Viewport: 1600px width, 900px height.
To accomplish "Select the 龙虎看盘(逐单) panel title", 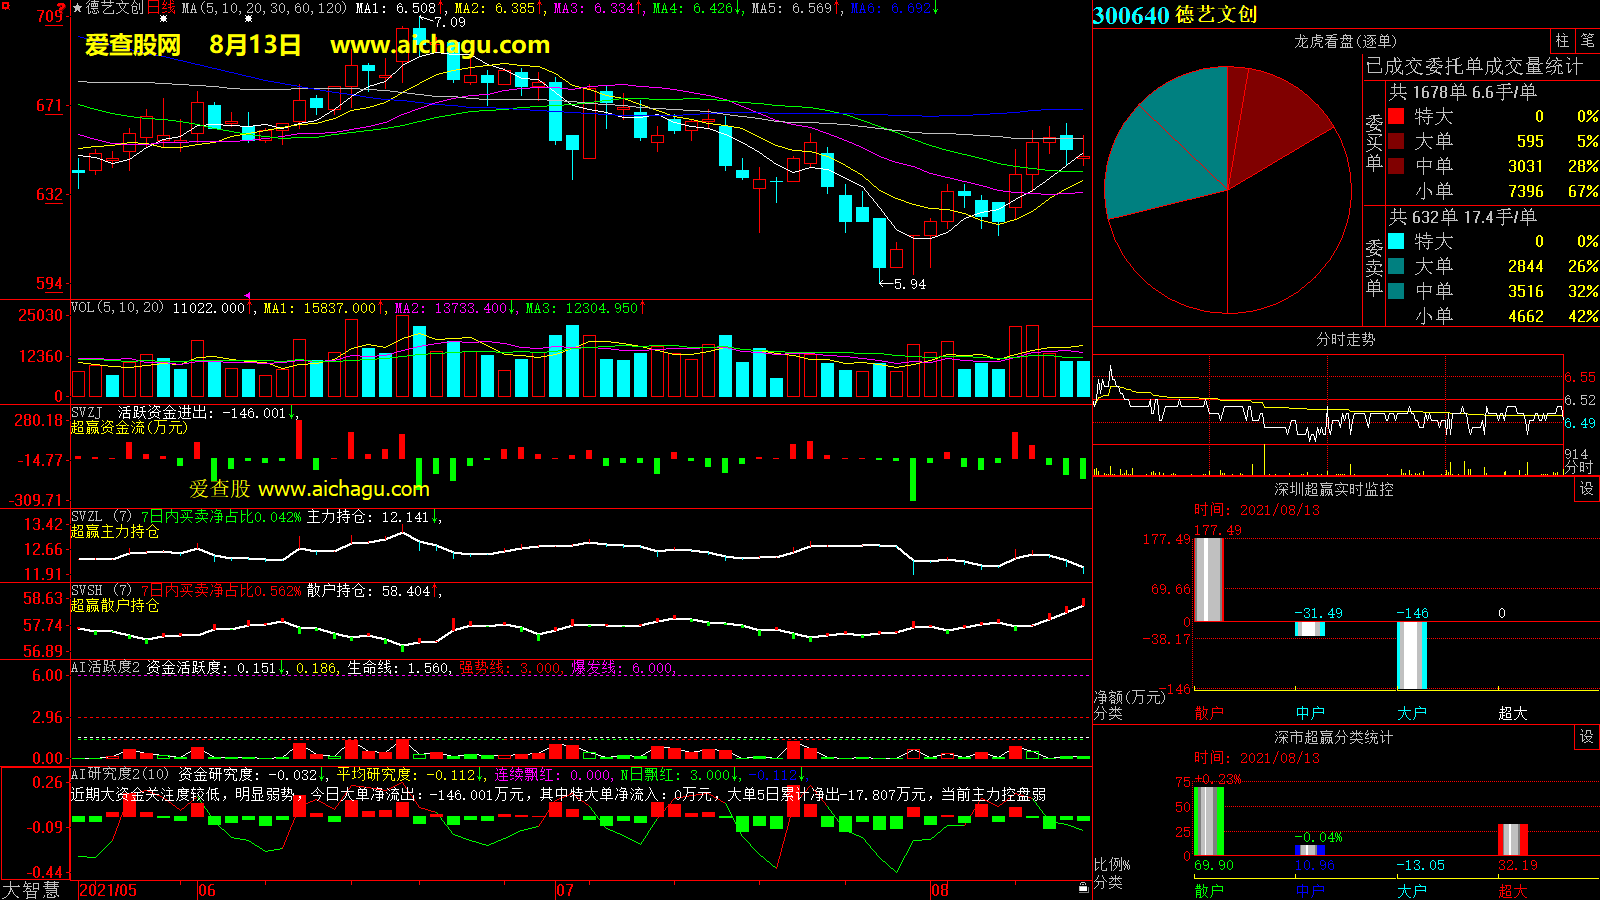I will tap(1345, 41).
